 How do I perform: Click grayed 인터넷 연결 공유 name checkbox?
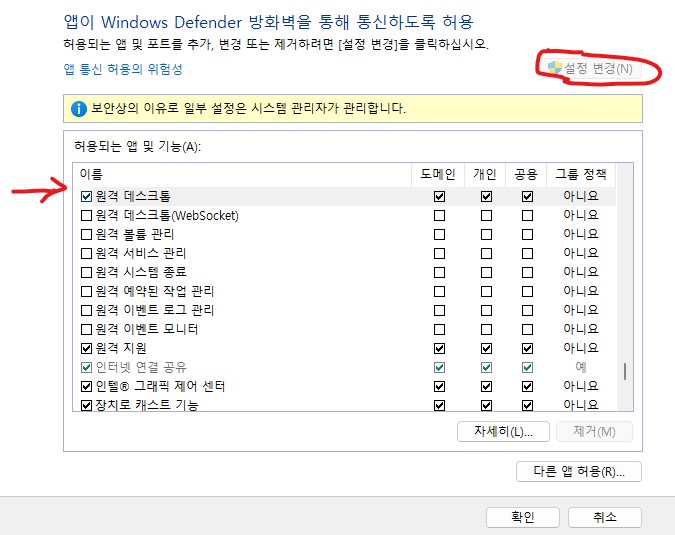click(87, 368)
